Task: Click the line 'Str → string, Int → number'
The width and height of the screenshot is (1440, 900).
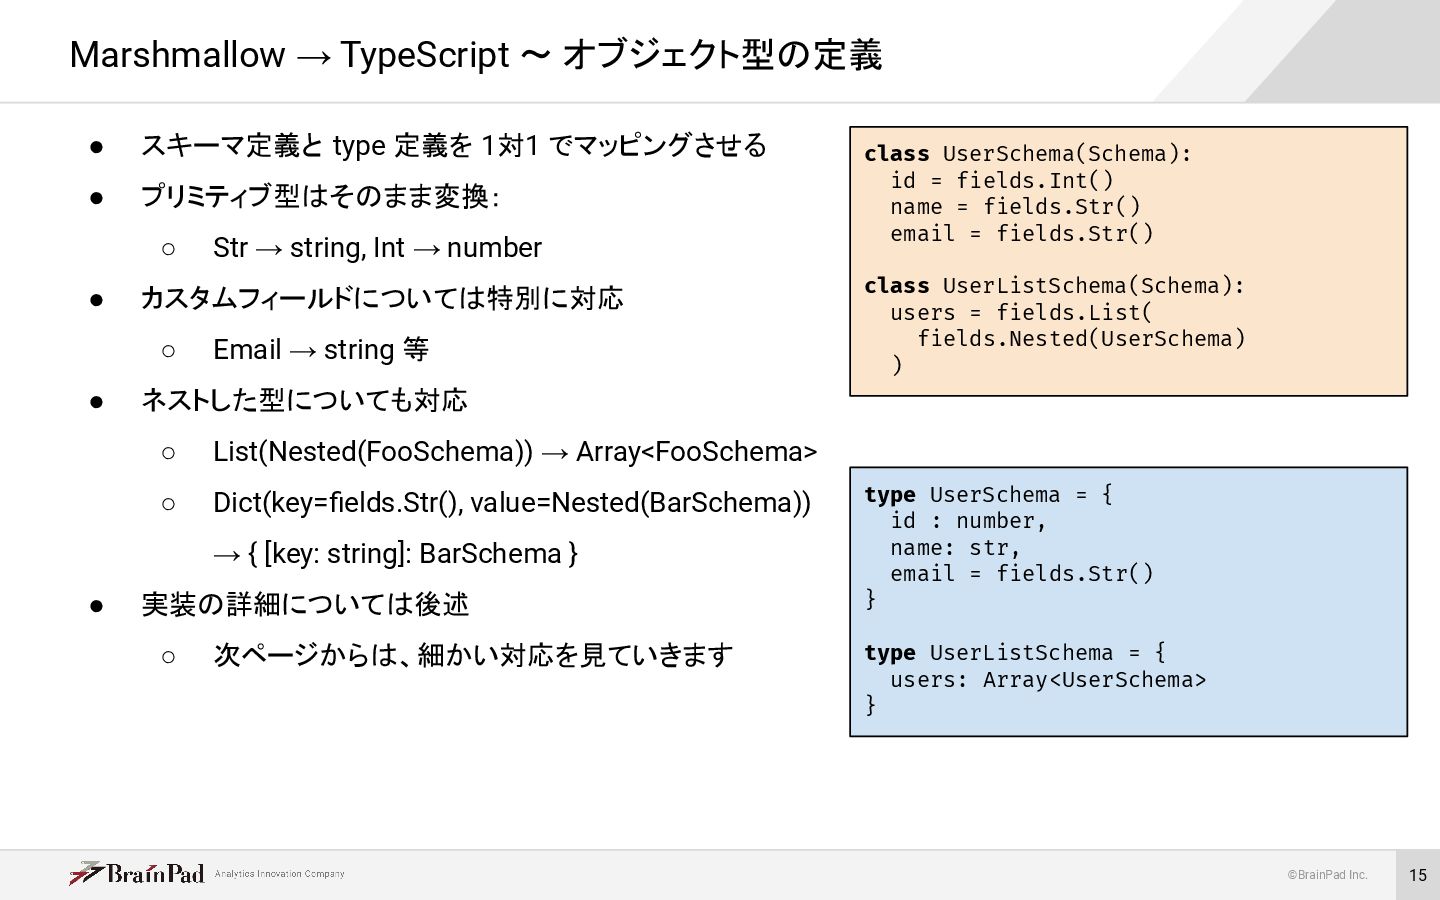Action: (377, 248)
